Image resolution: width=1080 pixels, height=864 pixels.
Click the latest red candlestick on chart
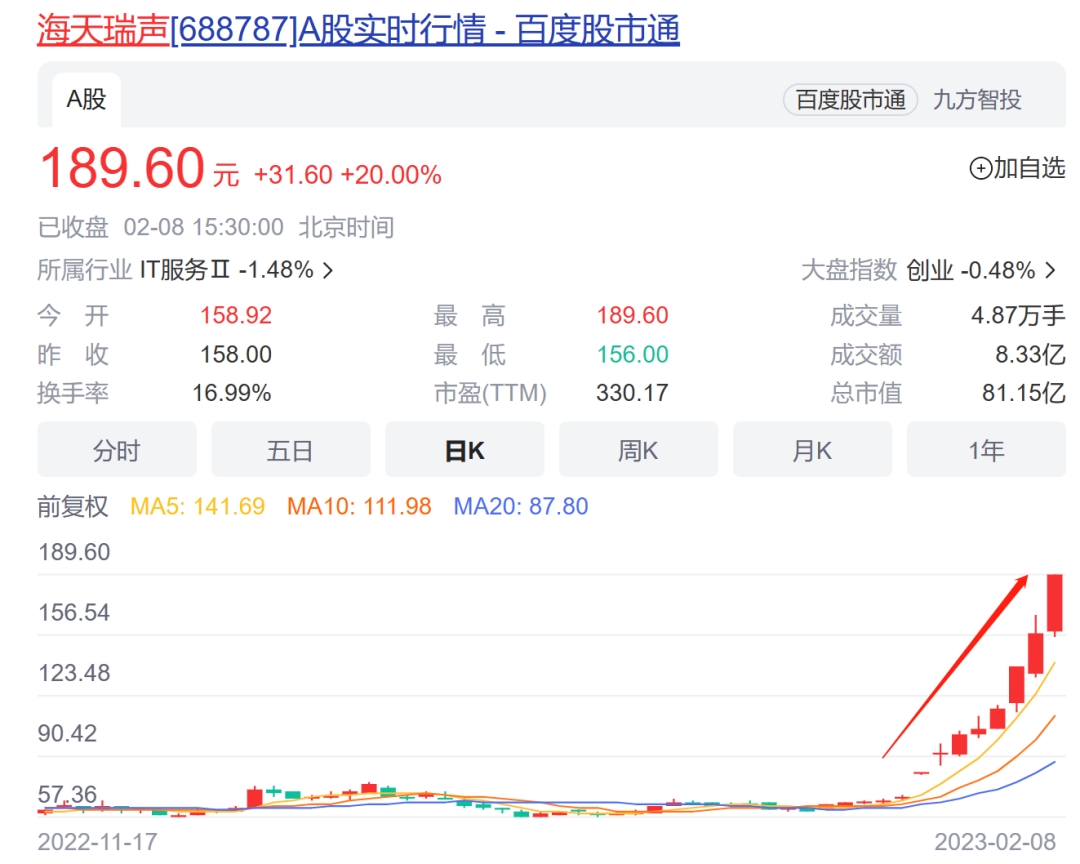click(x=1055, y=603)
